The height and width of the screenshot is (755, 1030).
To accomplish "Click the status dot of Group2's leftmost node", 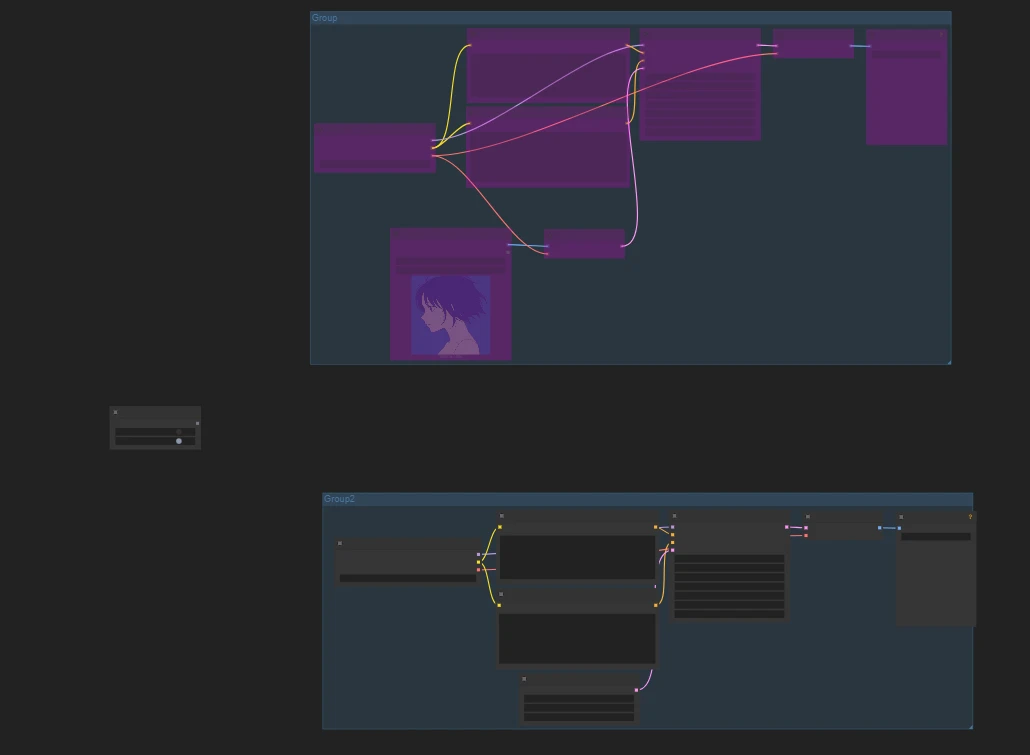I will pos(340,543).
